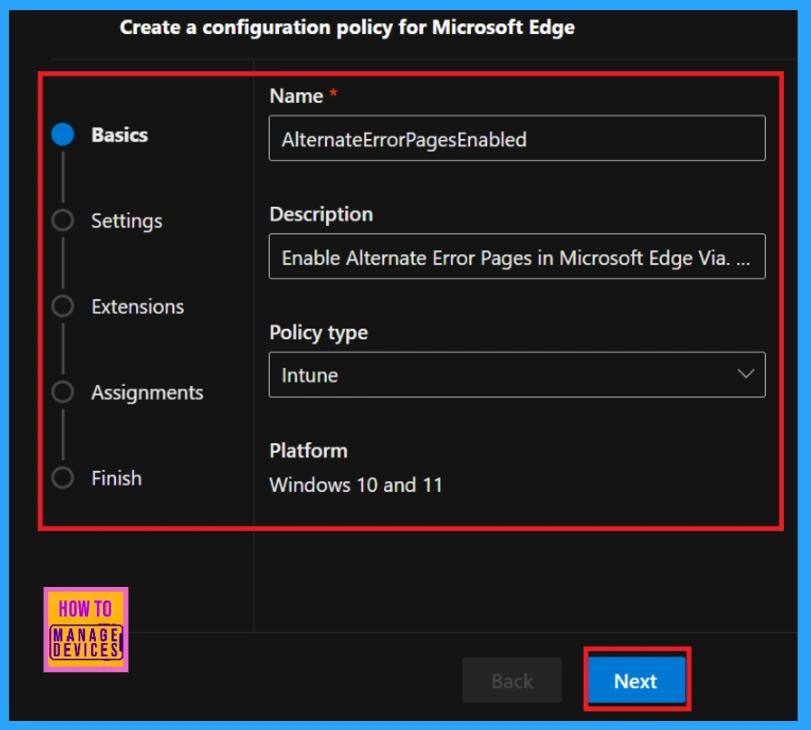
Task: Click the 'Create a configuration policy' heading
Action: click(347, 27)
